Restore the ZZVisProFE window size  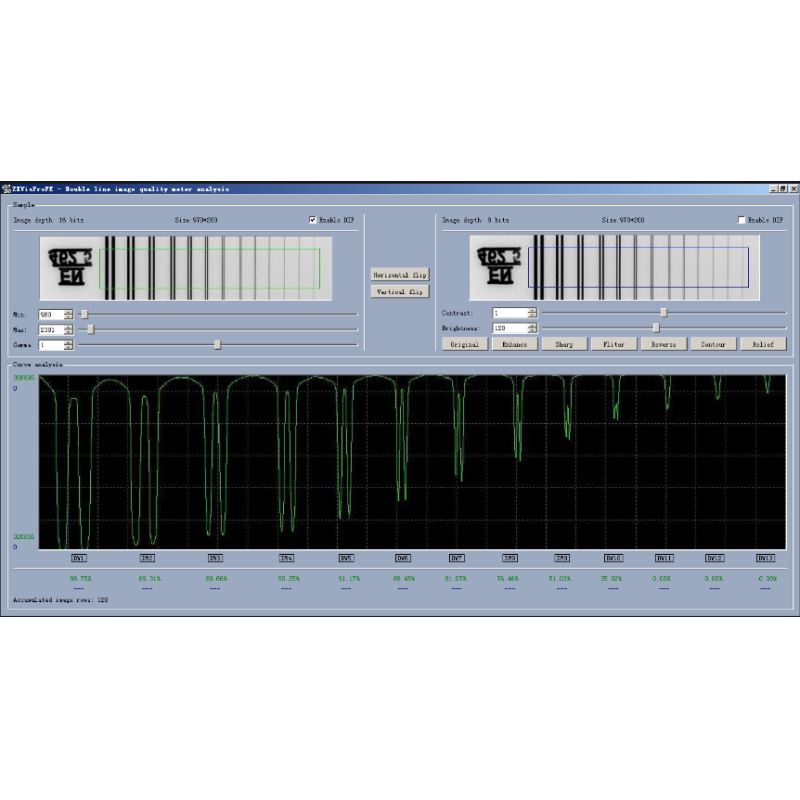coord(783,189)
